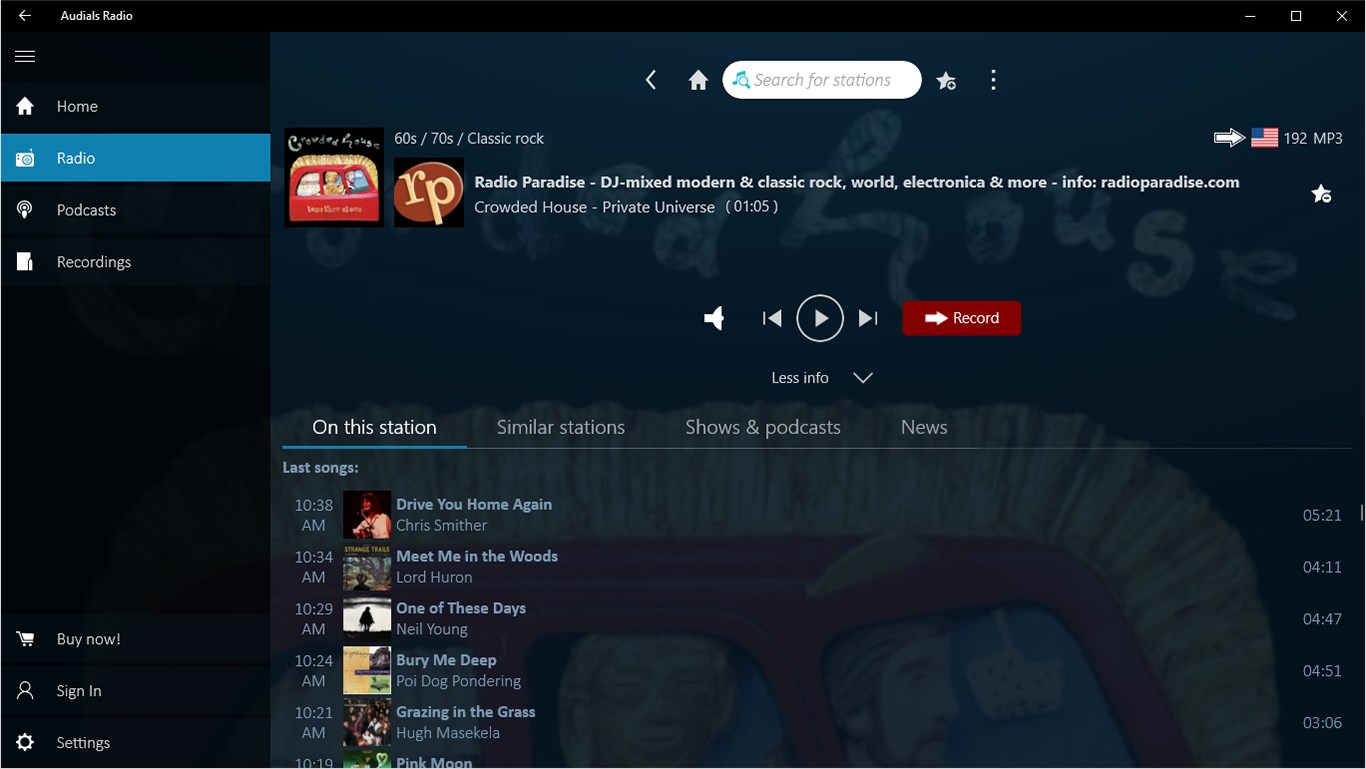
Task: Click the Radio Paradise station logo
Action: point(429,192)
